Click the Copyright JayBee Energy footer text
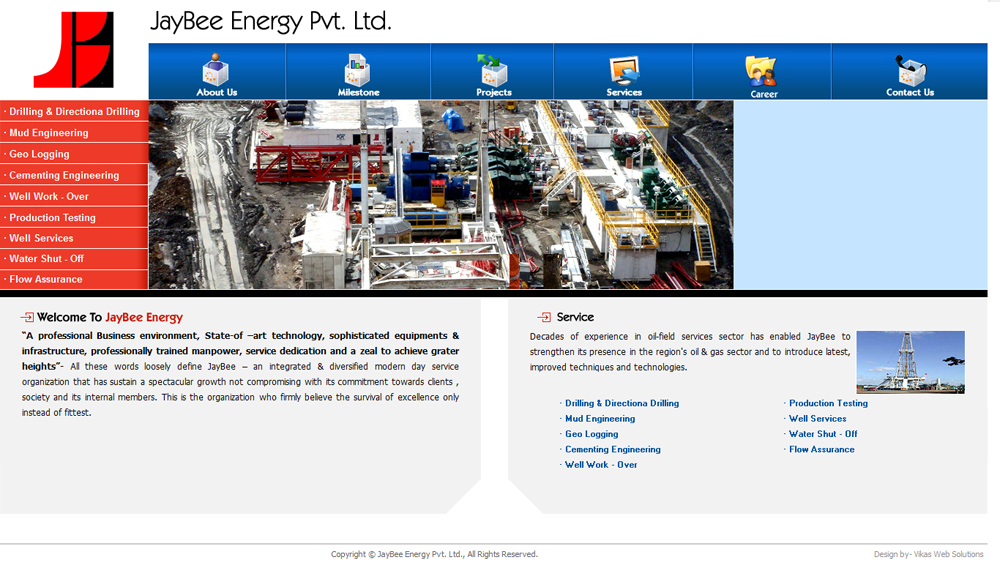 click(434, 554)
